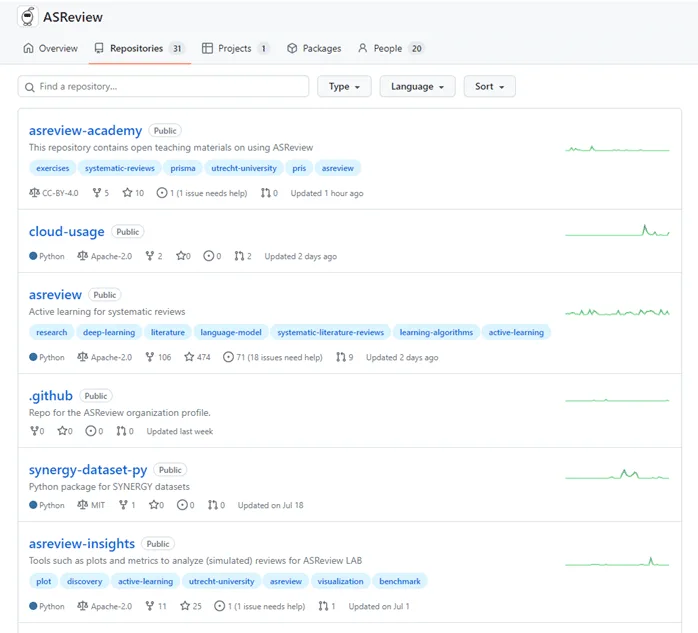Select the exercises topic tag
The height and width of the screenshot is (633, 698).
click(x=53, y=168)
